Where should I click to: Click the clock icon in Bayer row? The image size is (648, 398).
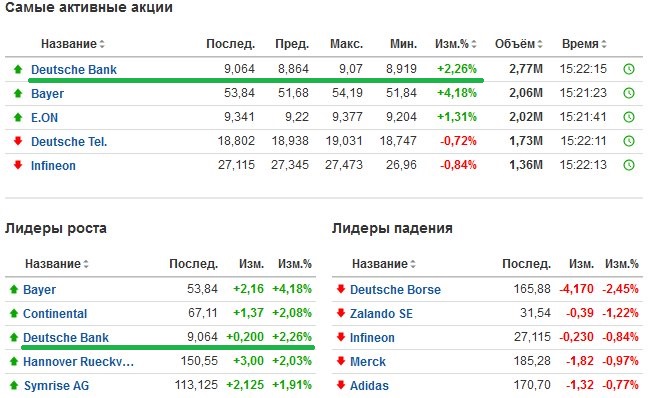pyautogui.click(x=629, y=93)
